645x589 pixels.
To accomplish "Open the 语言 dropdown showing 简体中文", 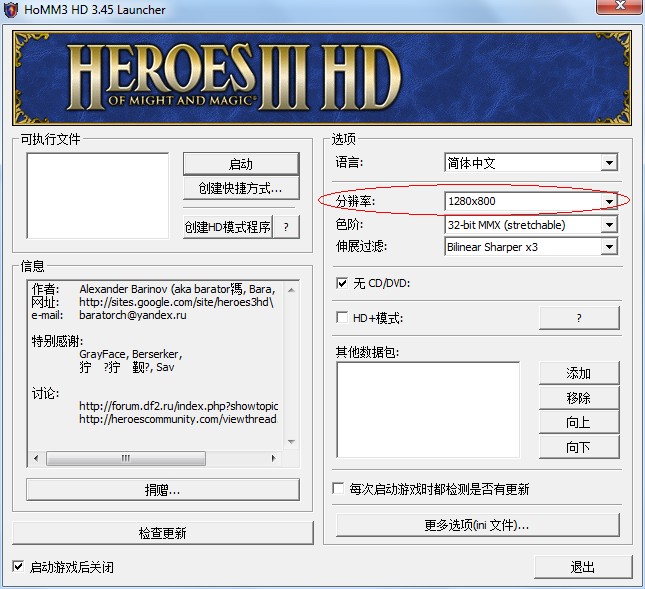I will tap(531, 163).
